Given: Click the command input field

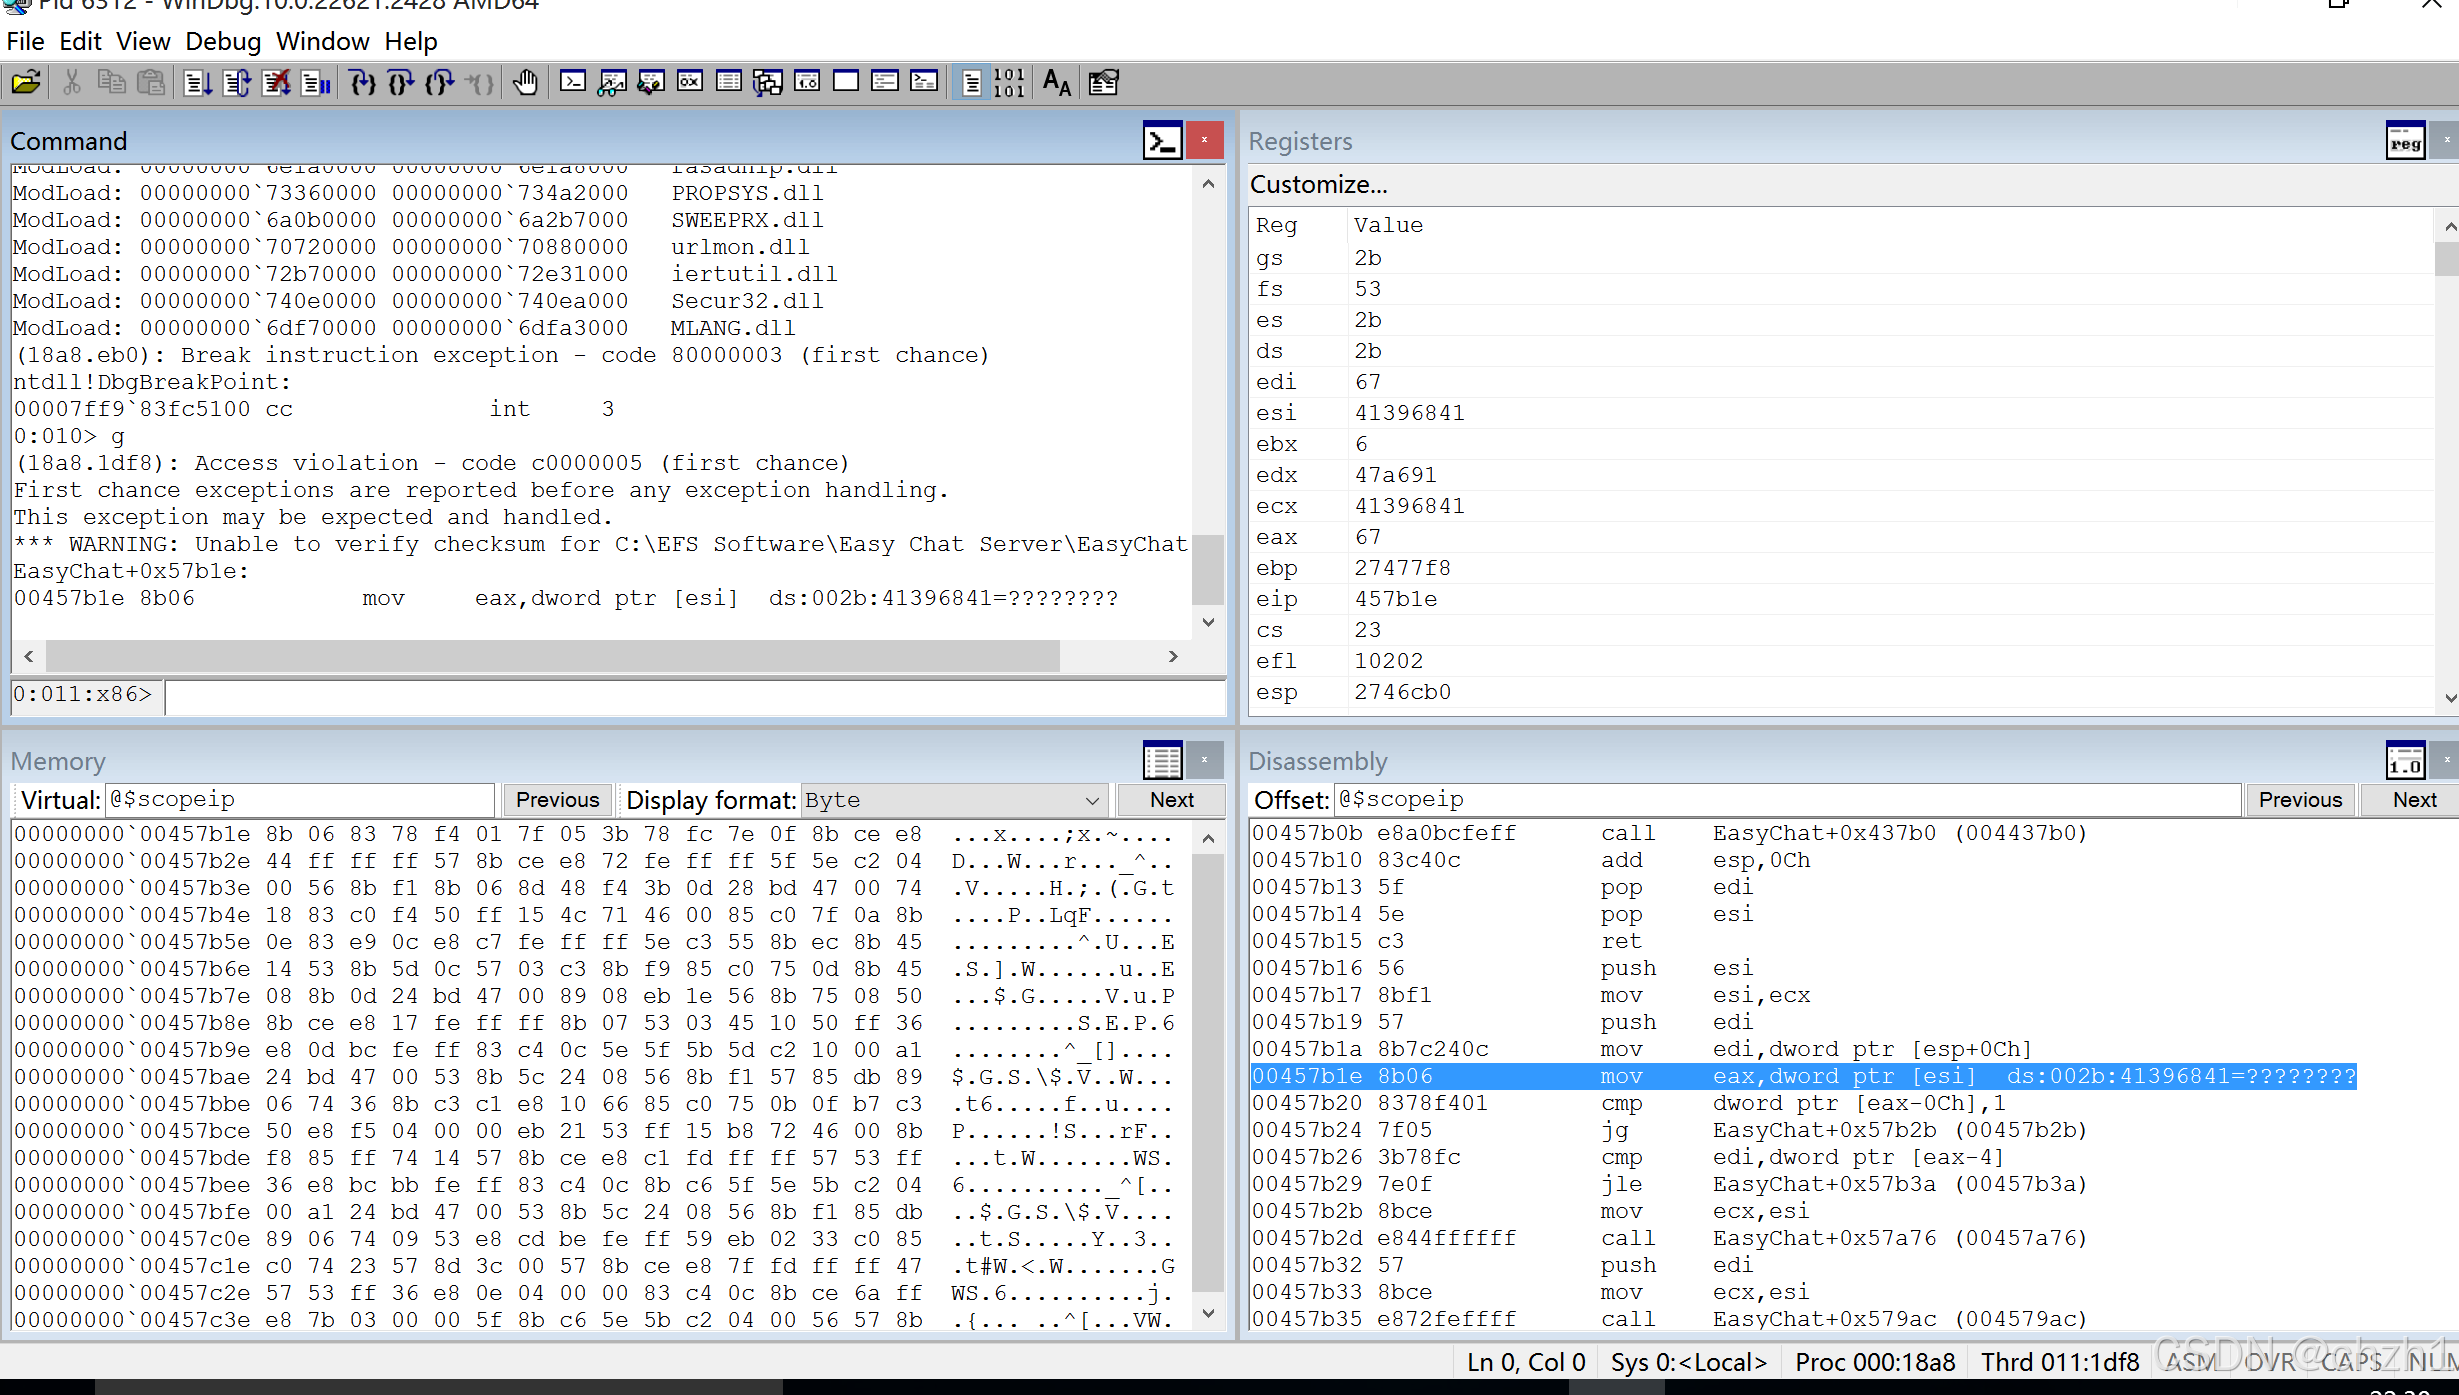Looking at the screenshot, I should [x=694, y=696].
